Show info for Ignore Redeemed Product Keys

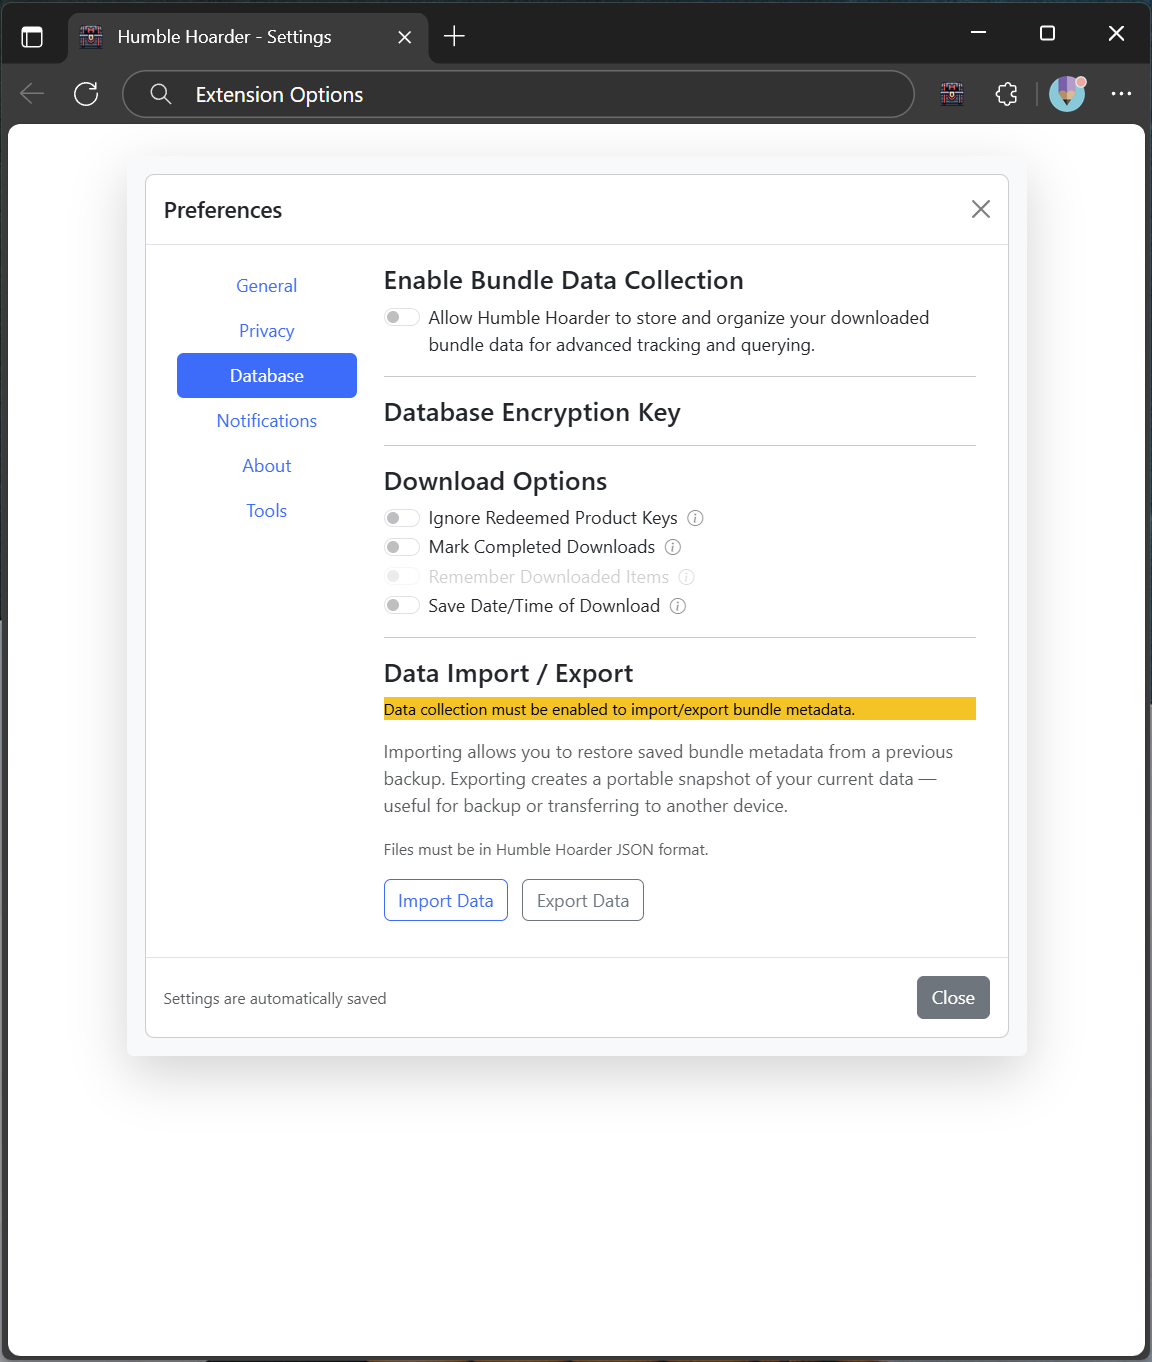point(696,518)
